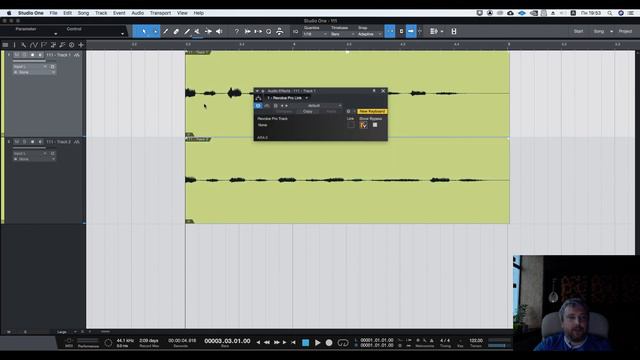Open the track list hamburger icon

(5, 45)
